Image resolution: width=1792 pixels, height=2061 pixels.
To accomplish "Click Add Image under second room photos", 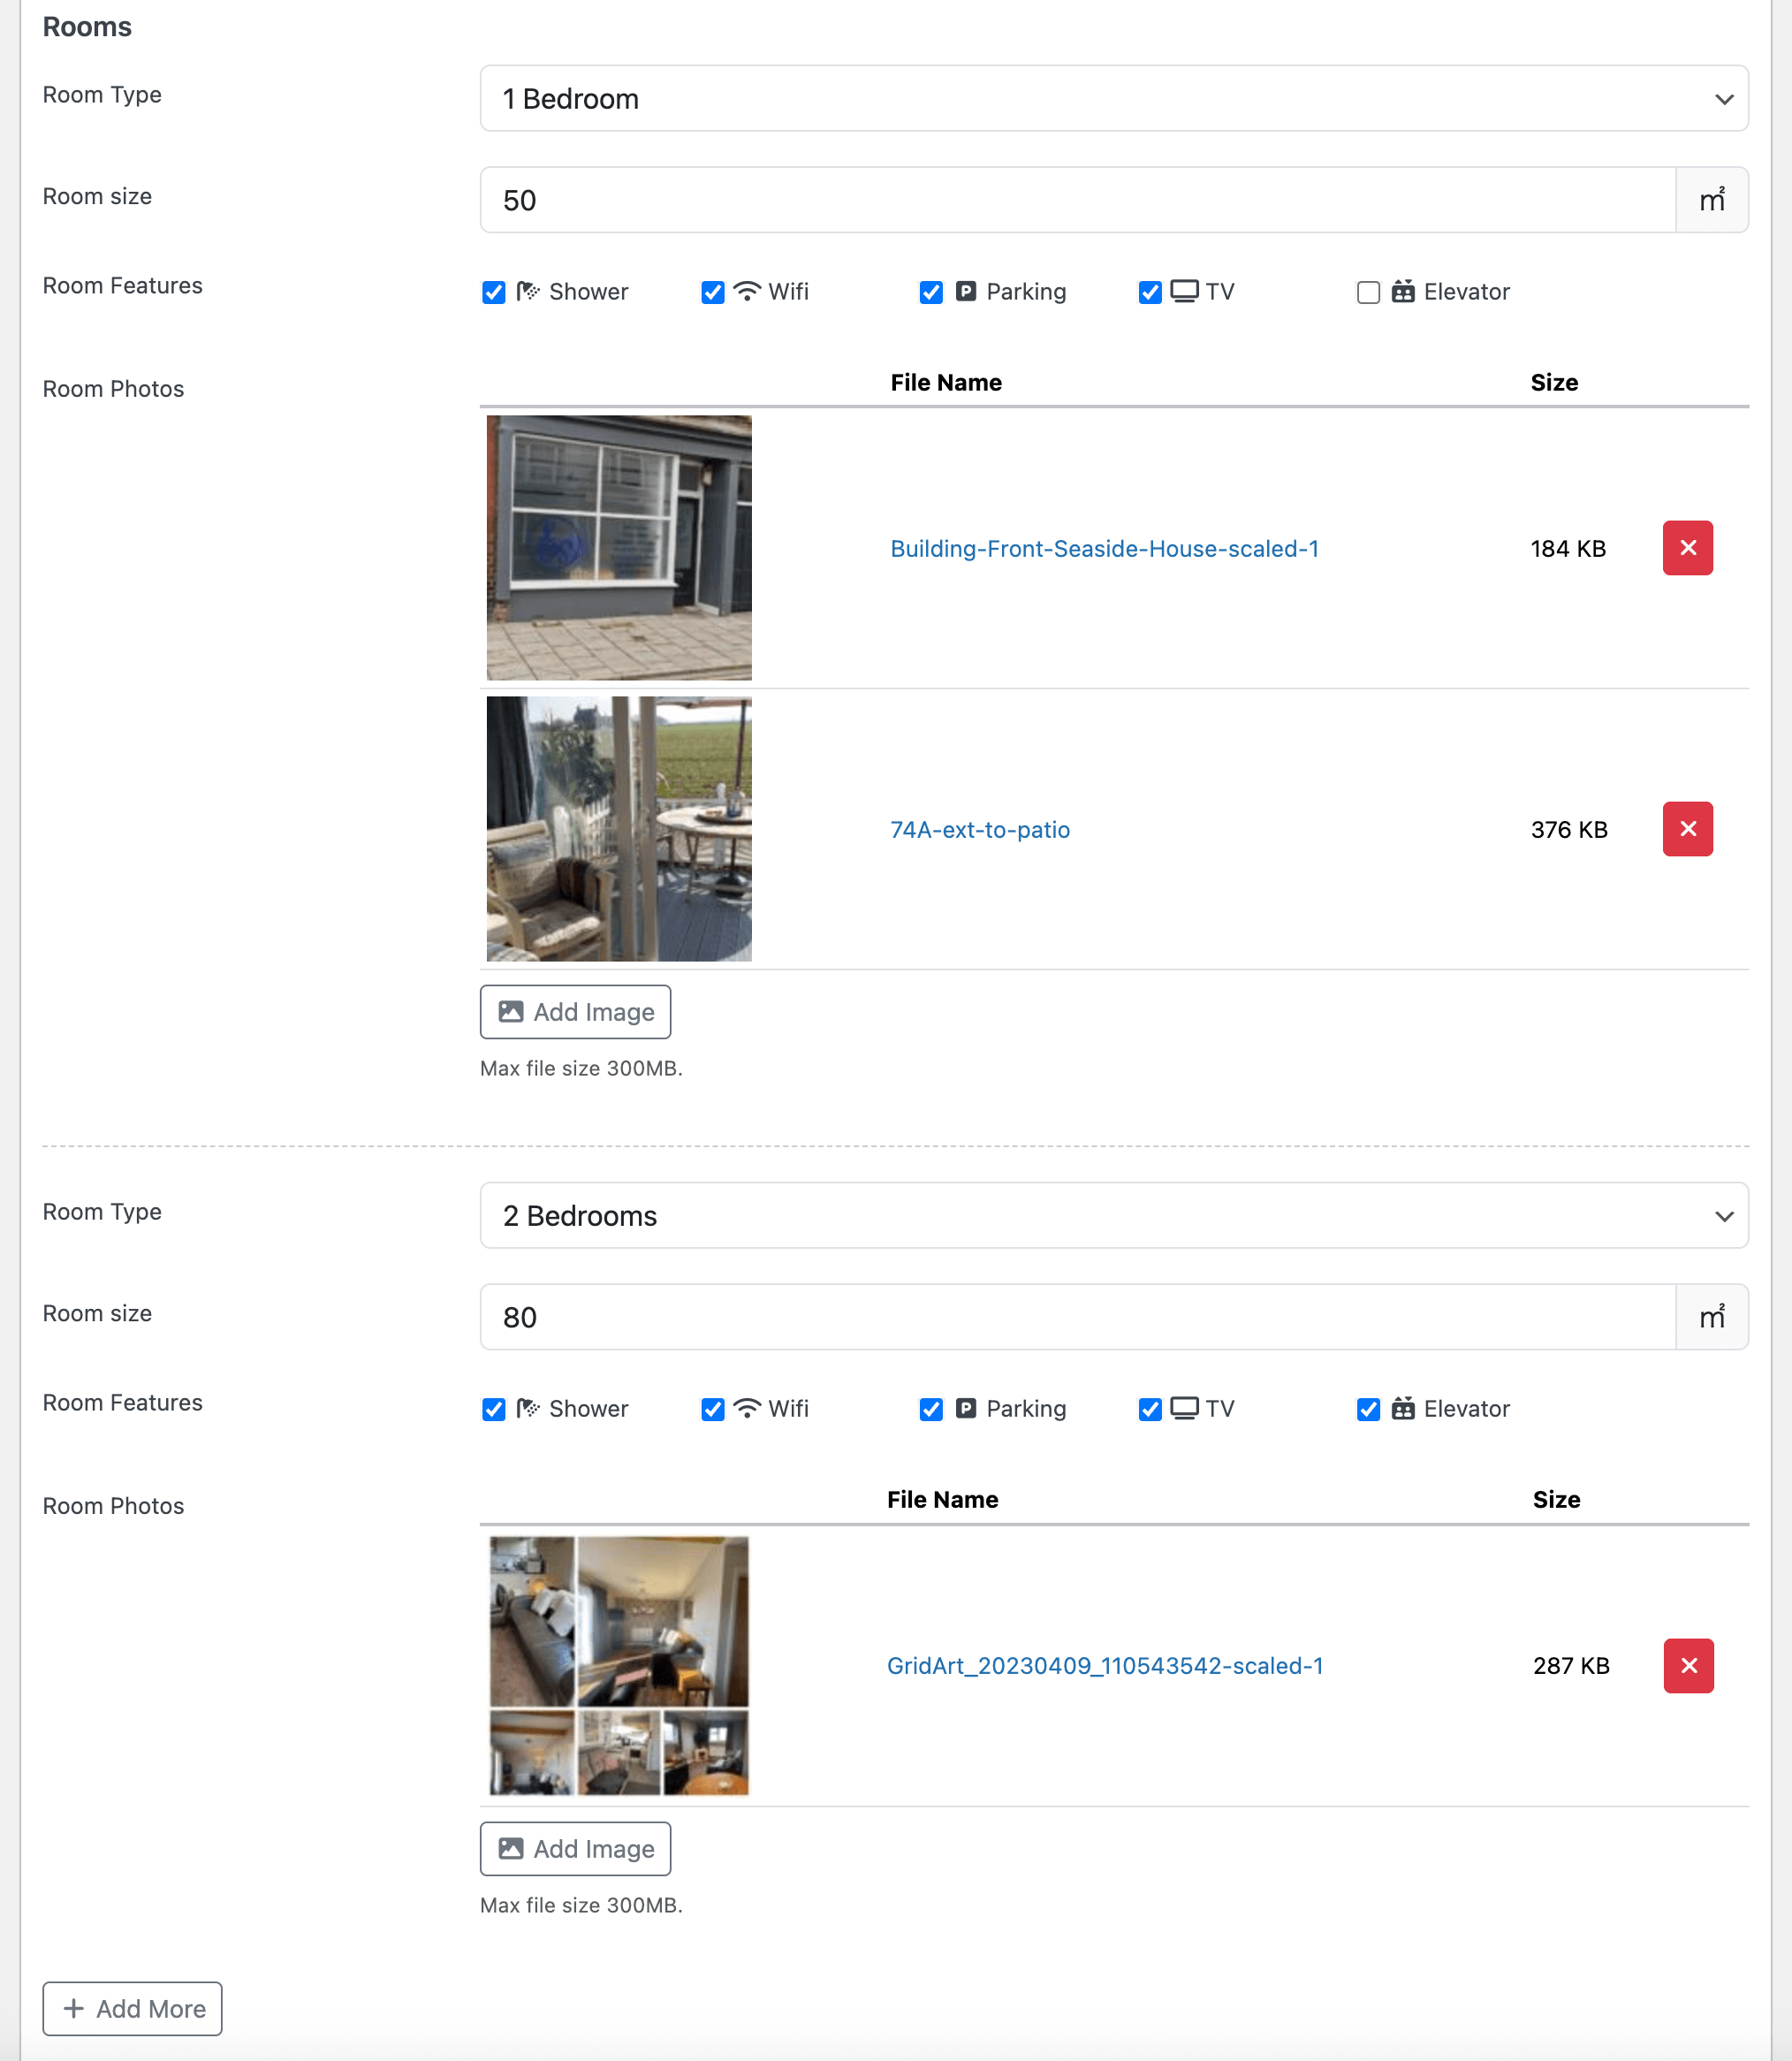I will coord(575,1849).
